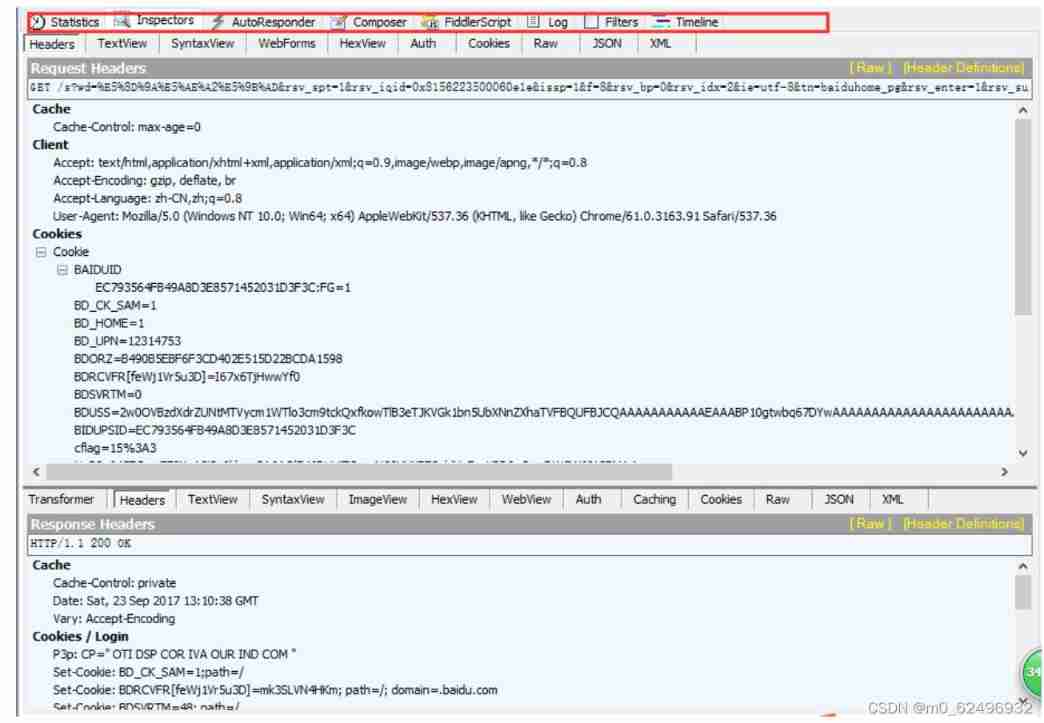Select BD_UPN=12314753 cookie row

127,341
